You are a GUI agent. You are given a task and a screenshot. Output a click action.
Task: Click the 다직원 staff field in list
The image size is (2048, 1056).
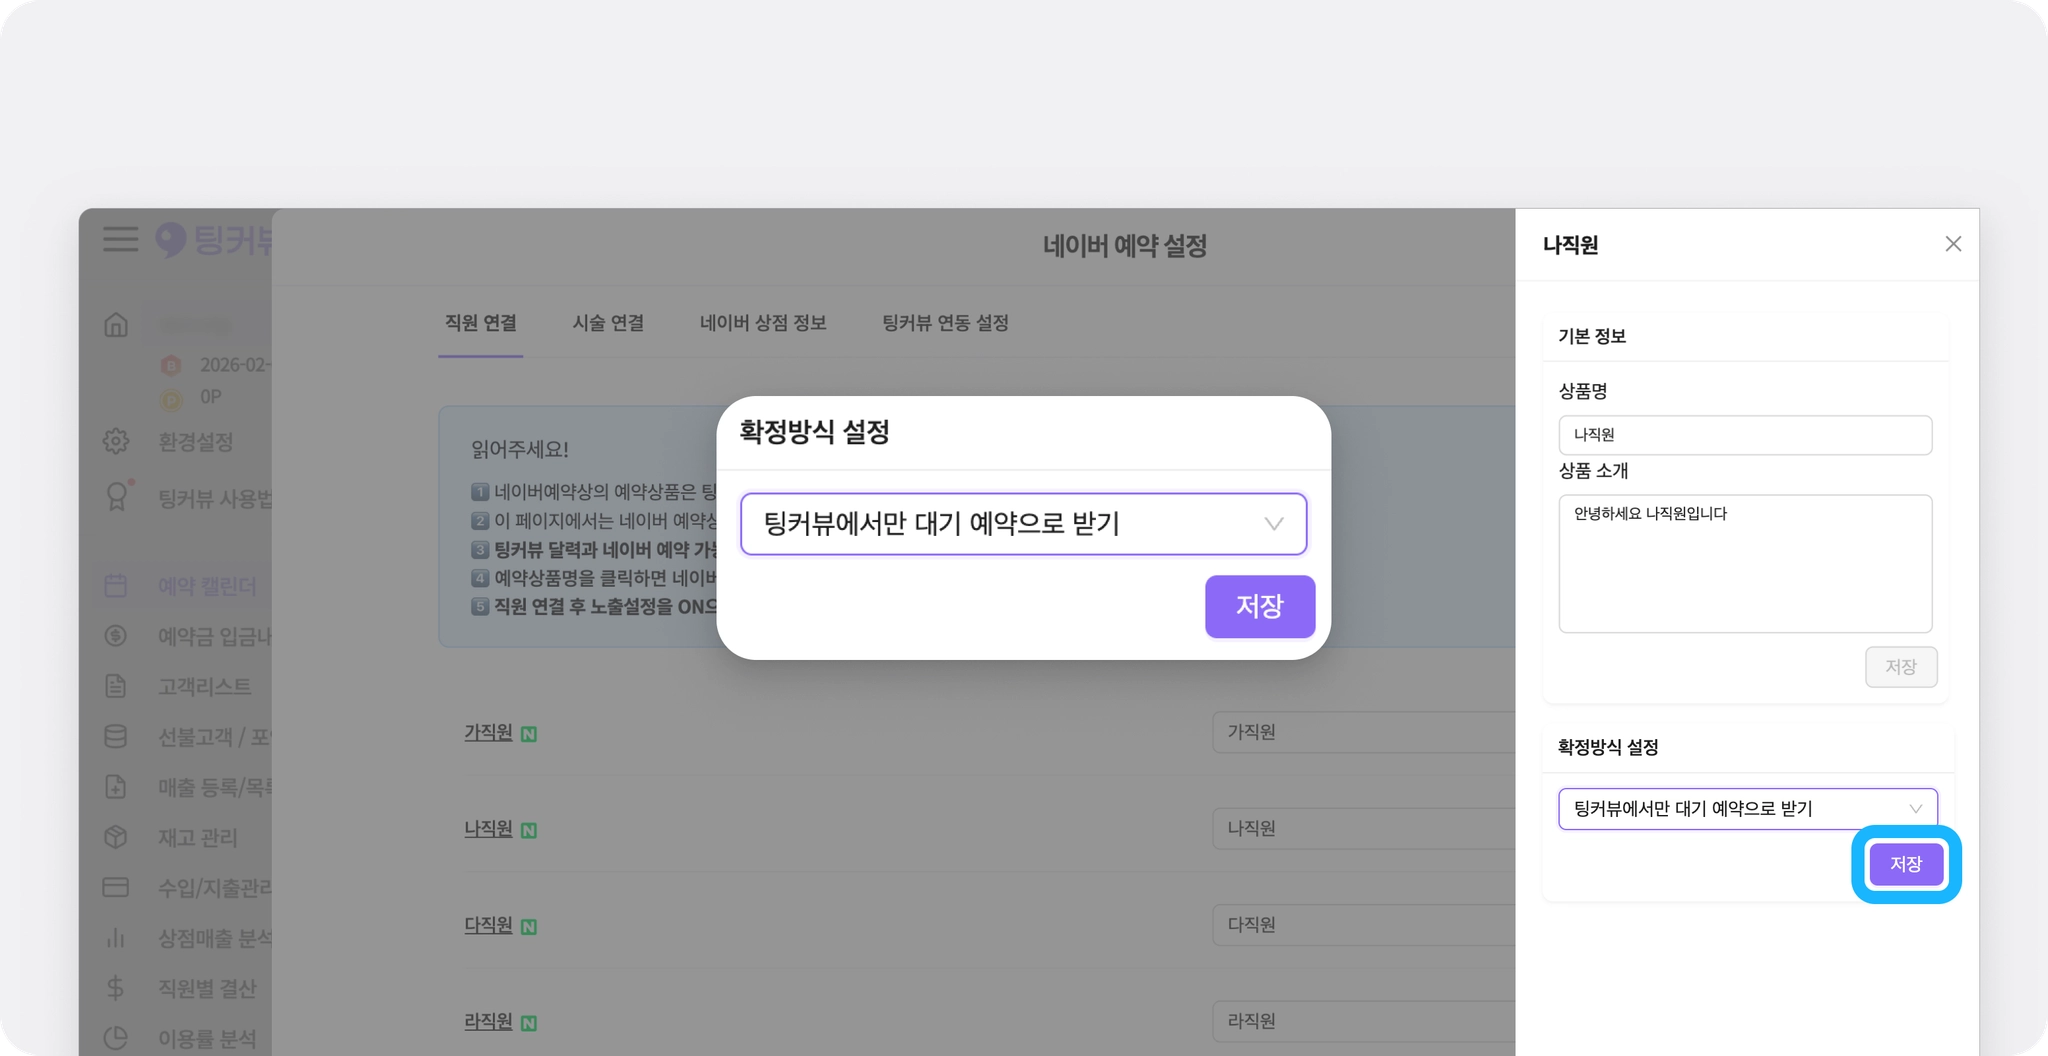(x=1364, y=924)
